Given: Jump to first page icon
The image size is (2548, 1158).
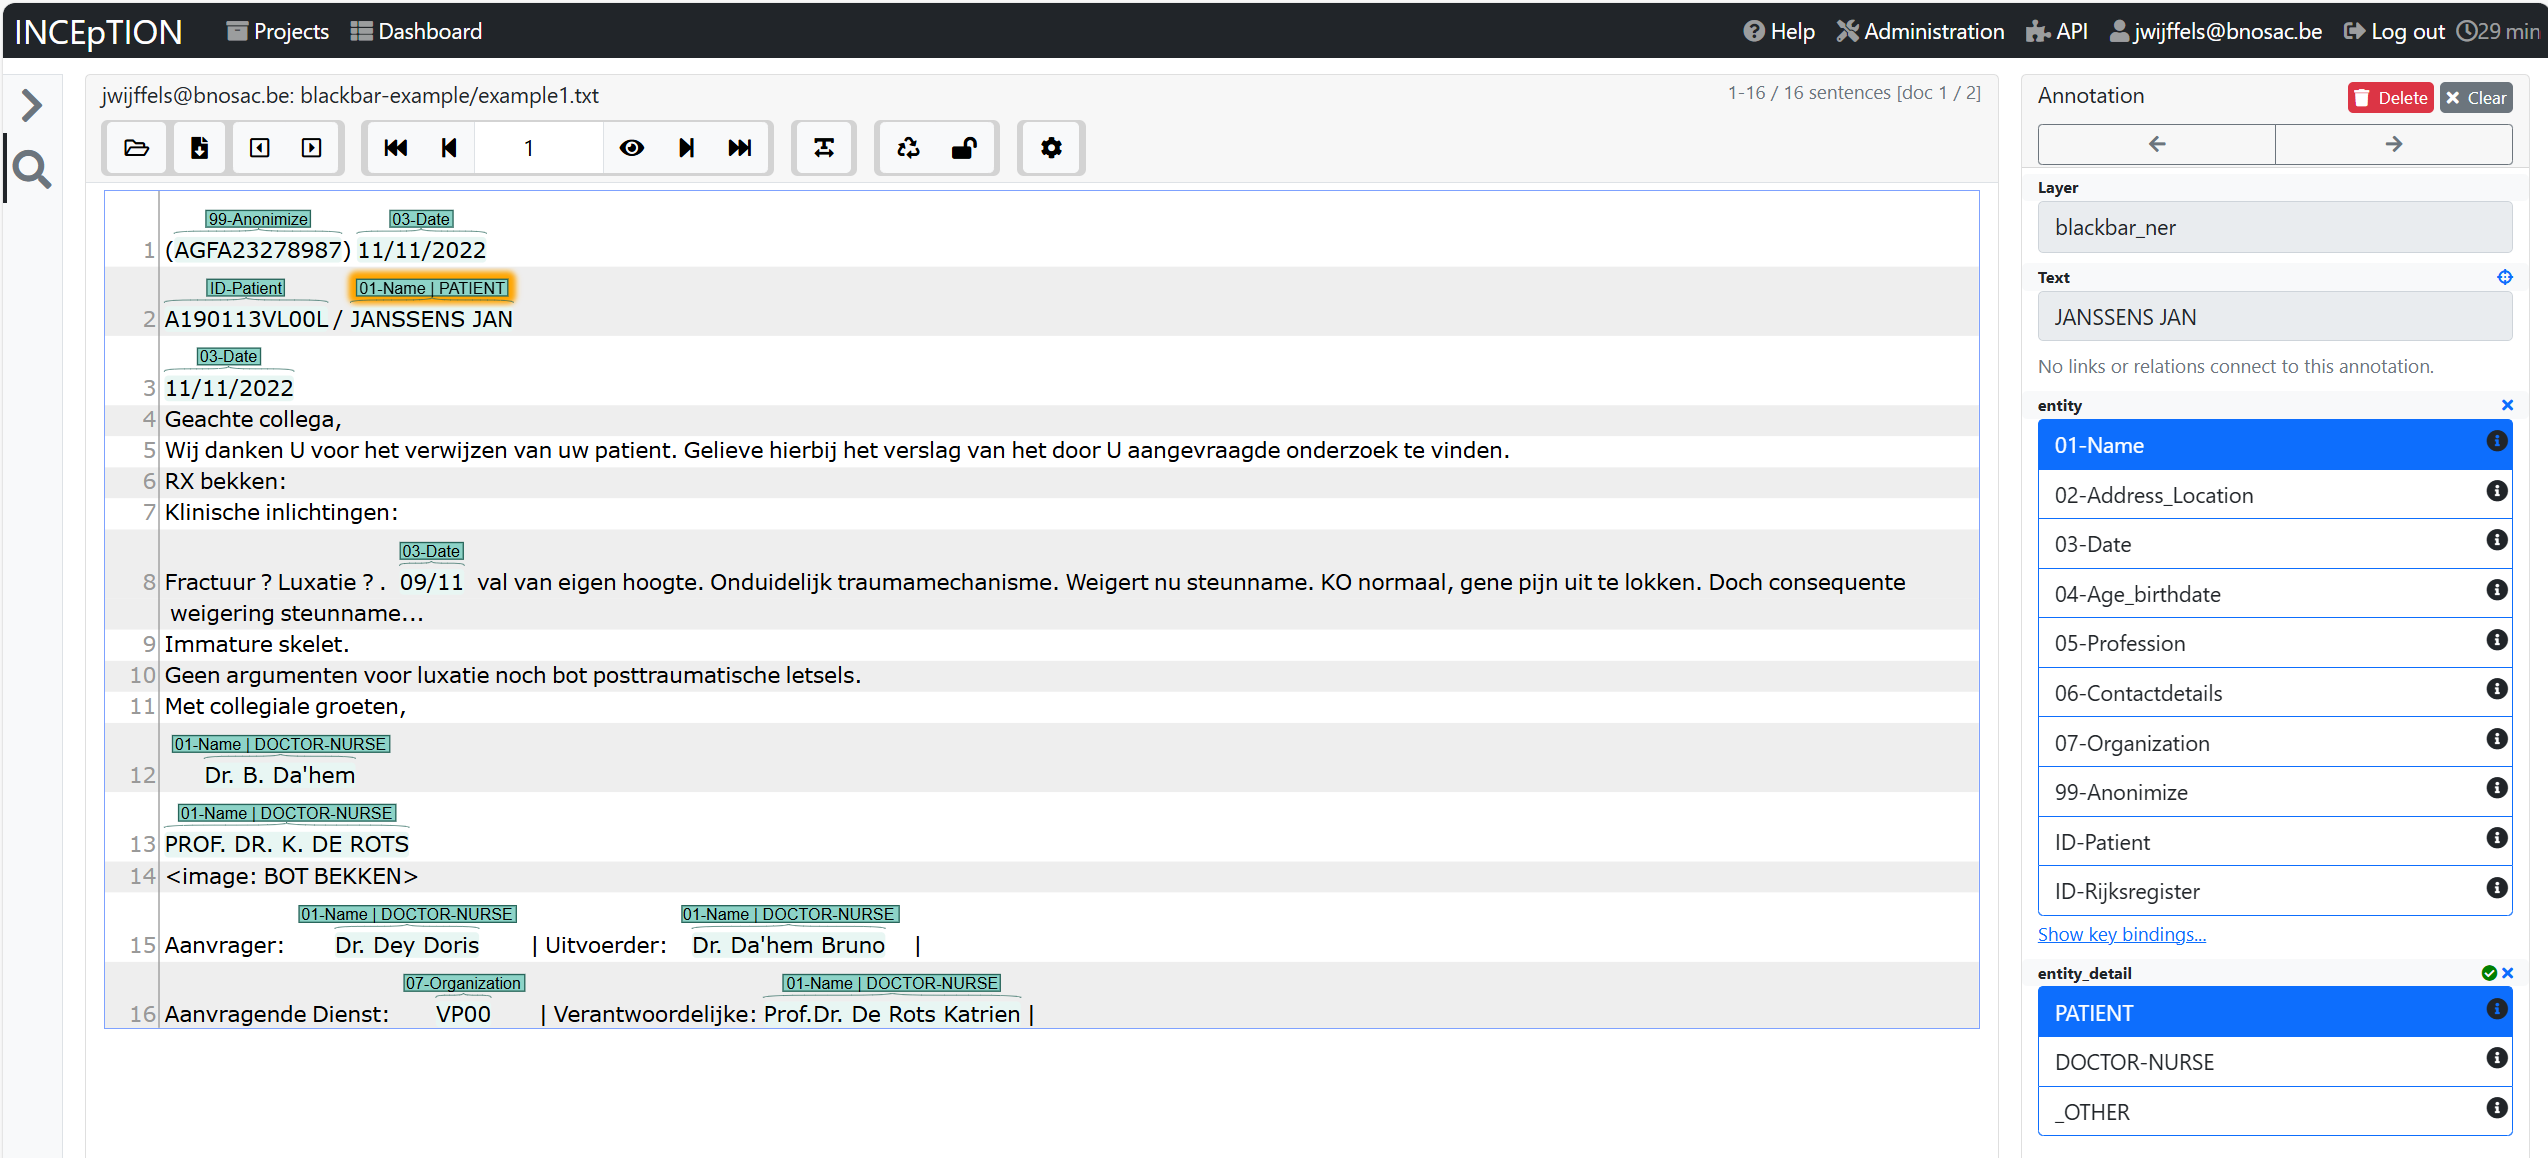Looking at the screenshot, I should click(396, 148).
